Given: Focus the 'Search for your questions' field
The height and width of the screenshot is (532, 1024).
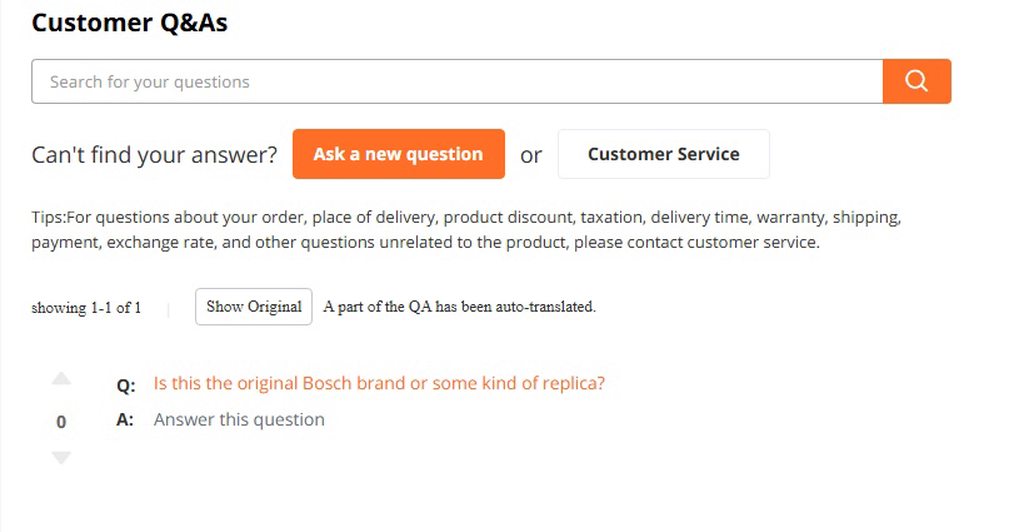Looking at the screenshot, I should 456,81.
